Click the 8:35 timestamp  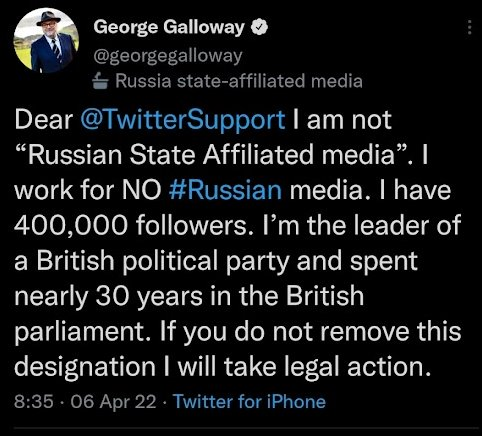34,401
